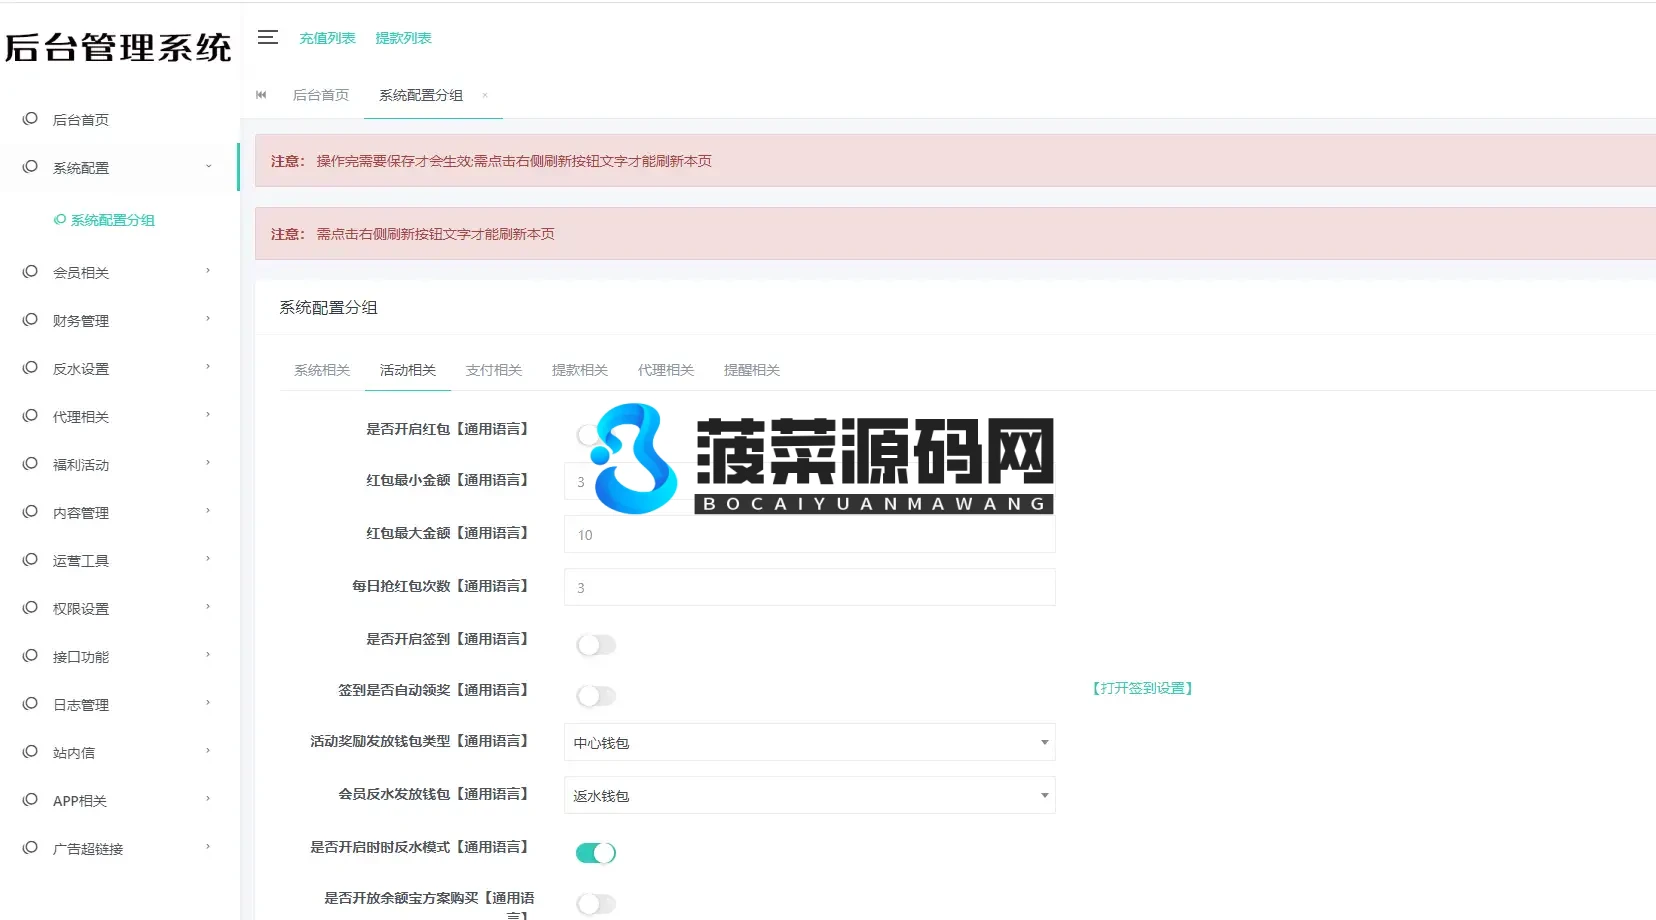Click the circle icon beside 内容管理

pos(30,511)
